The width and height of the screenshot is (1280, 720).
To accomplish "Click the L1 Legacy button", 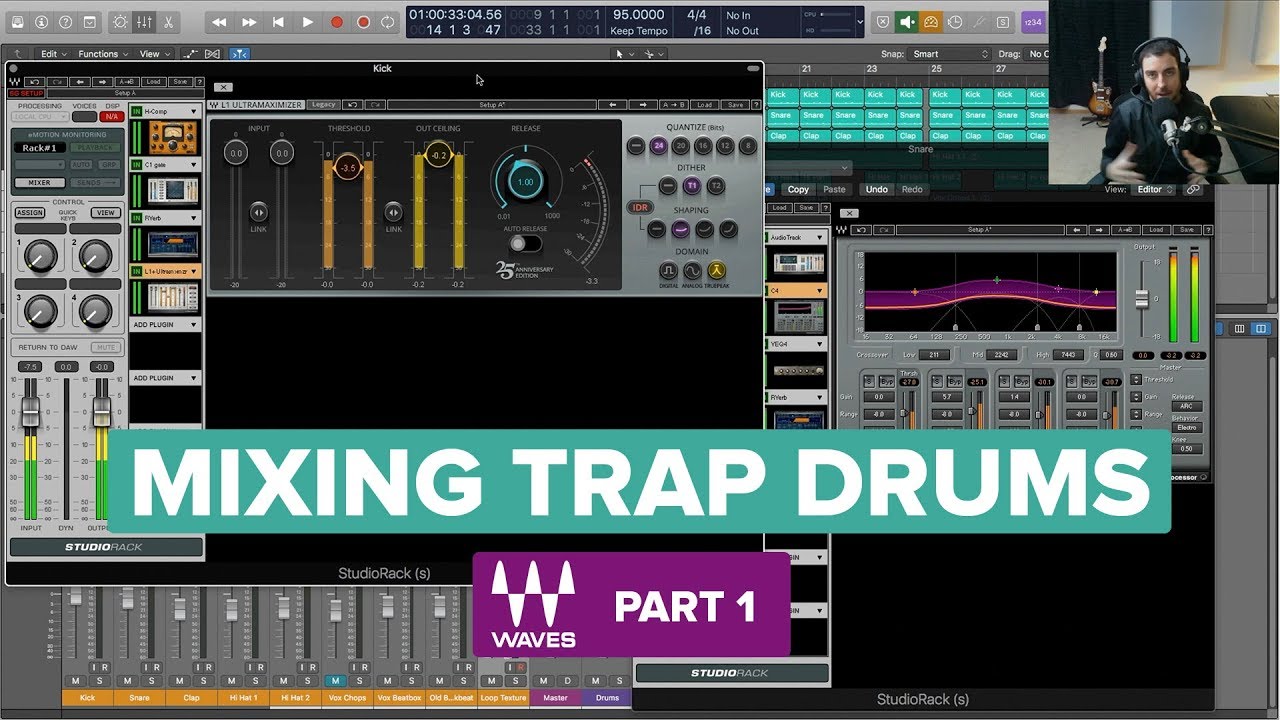I will [323, 105].
